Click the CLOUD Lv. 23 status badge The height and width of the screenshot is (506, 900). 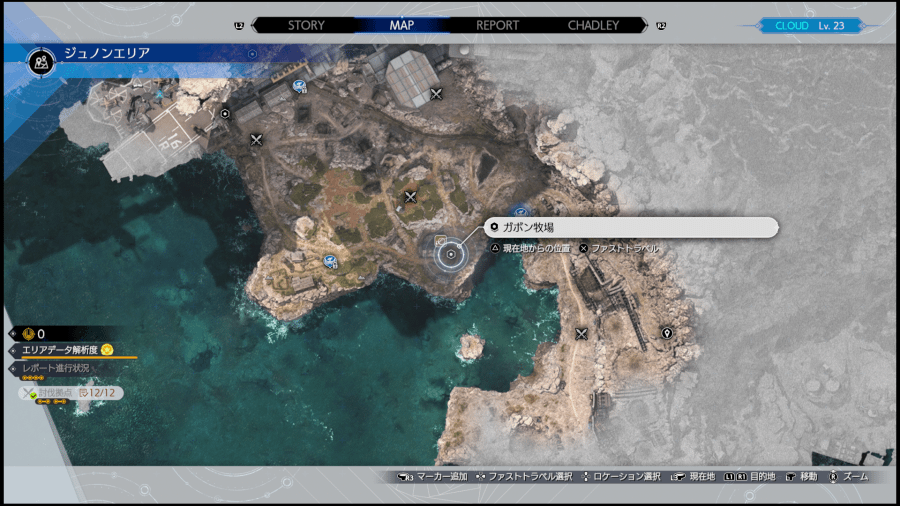[808, 26]
